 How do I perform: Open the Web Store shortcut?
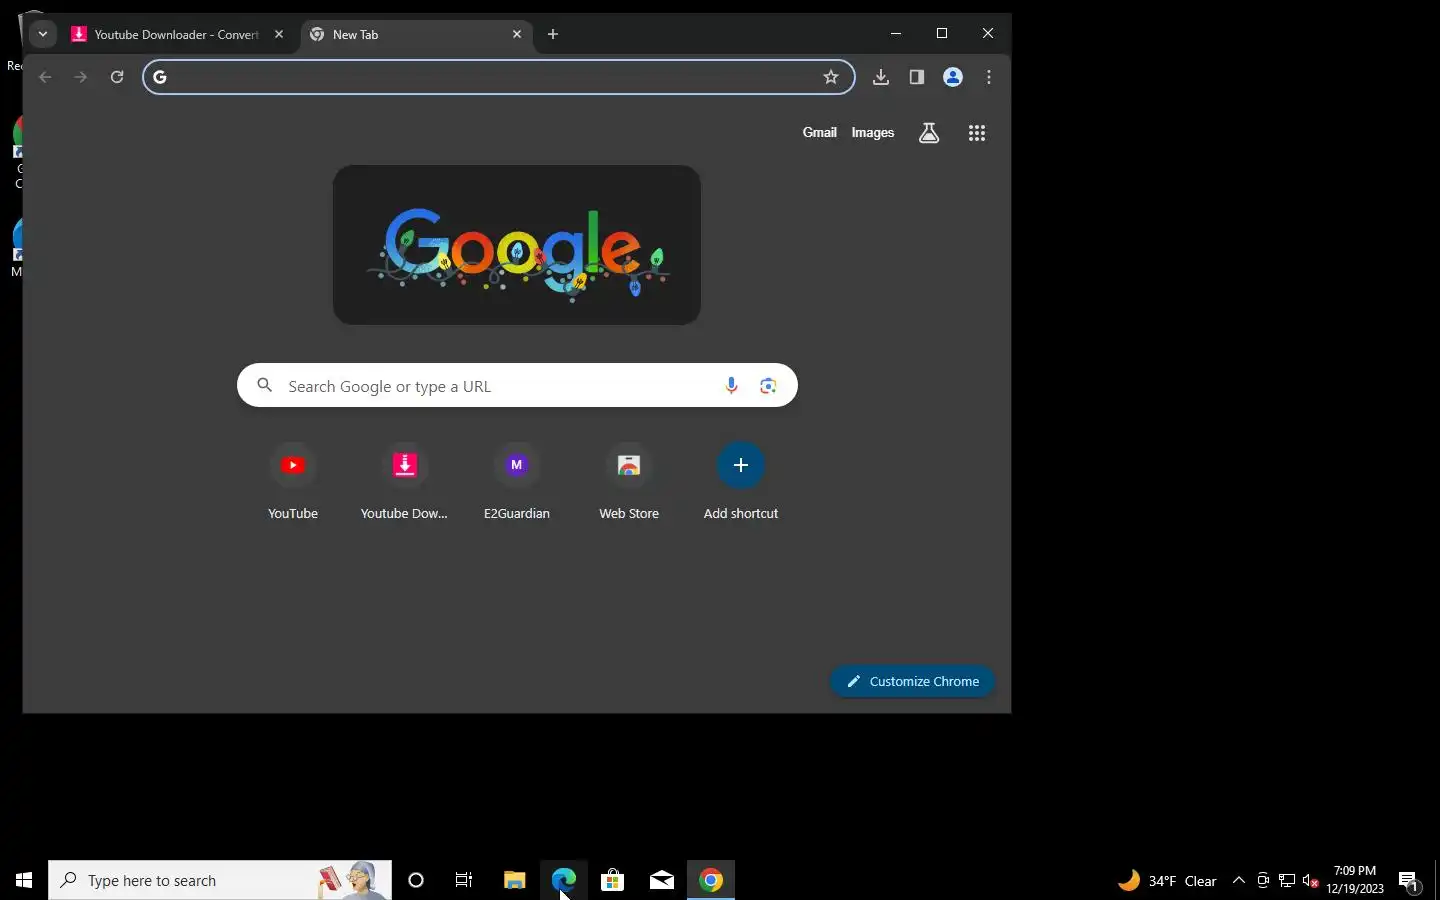click(x=629, y=482)
